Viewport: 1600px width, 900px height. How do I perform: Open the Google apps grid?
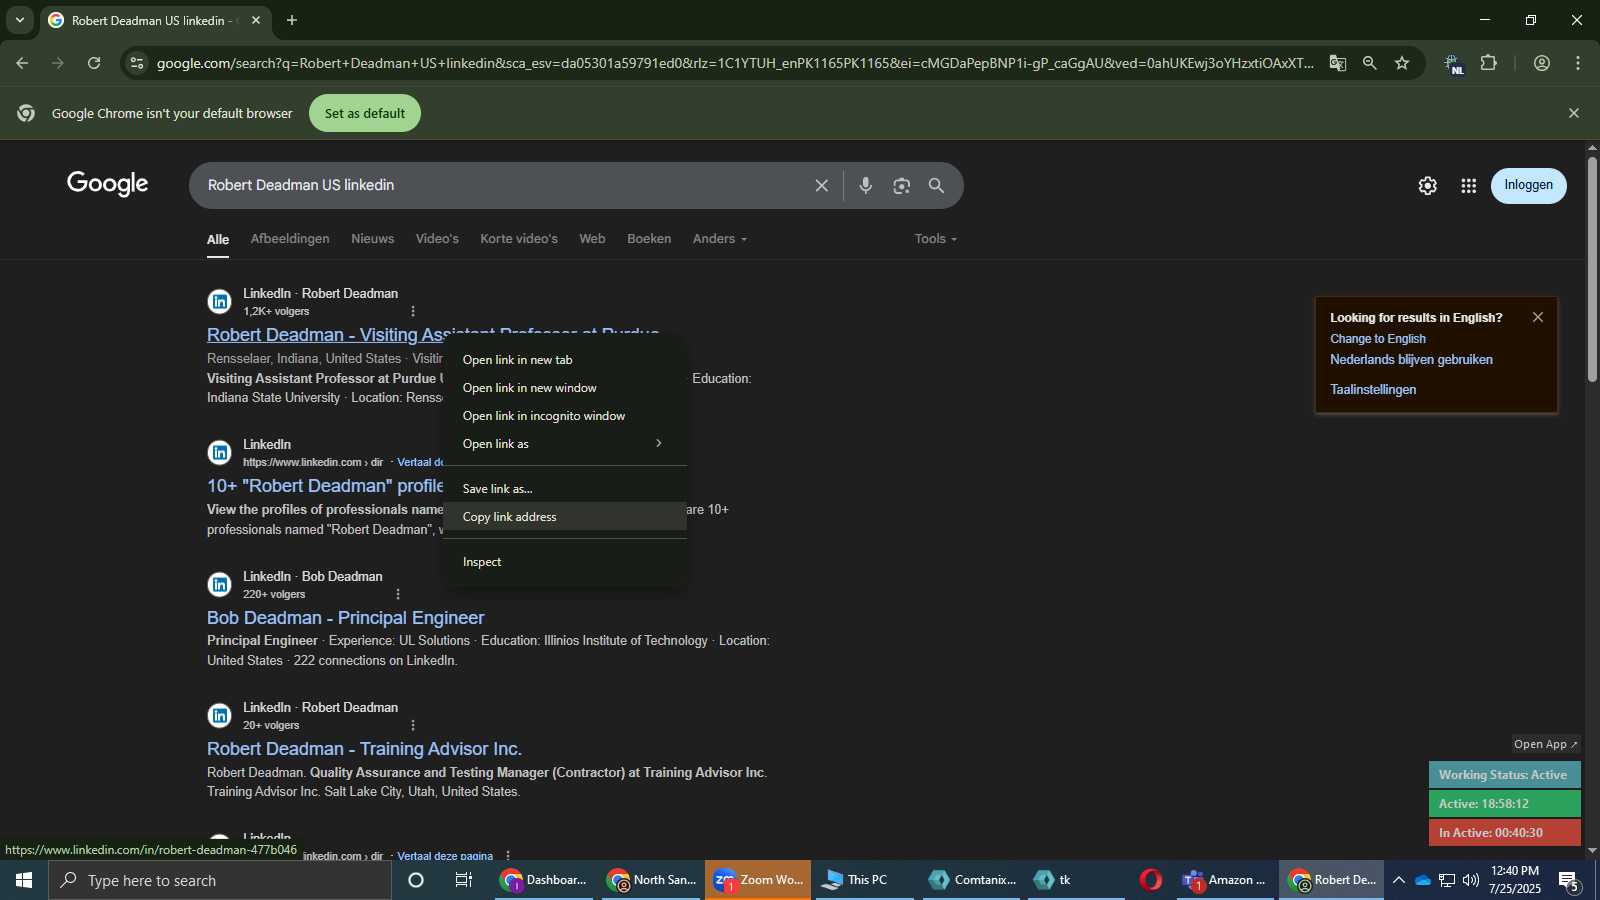1469,185
